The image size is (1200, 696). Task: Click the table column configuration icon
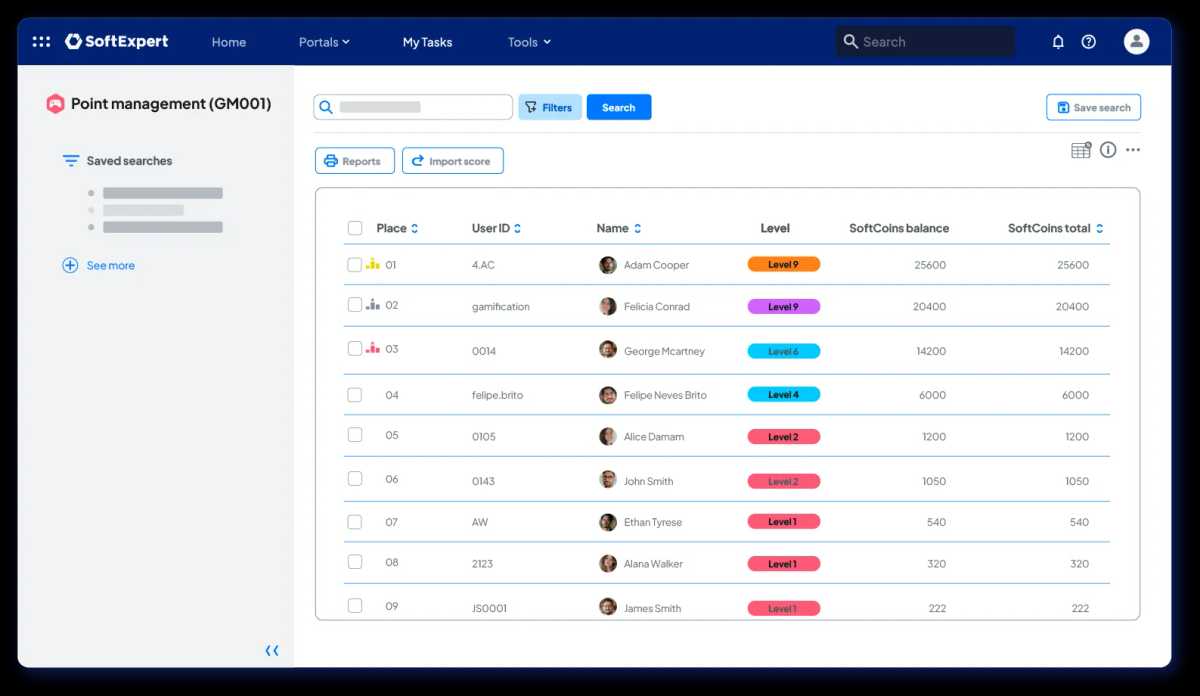pyautogui.click(x=1081, y=150)
